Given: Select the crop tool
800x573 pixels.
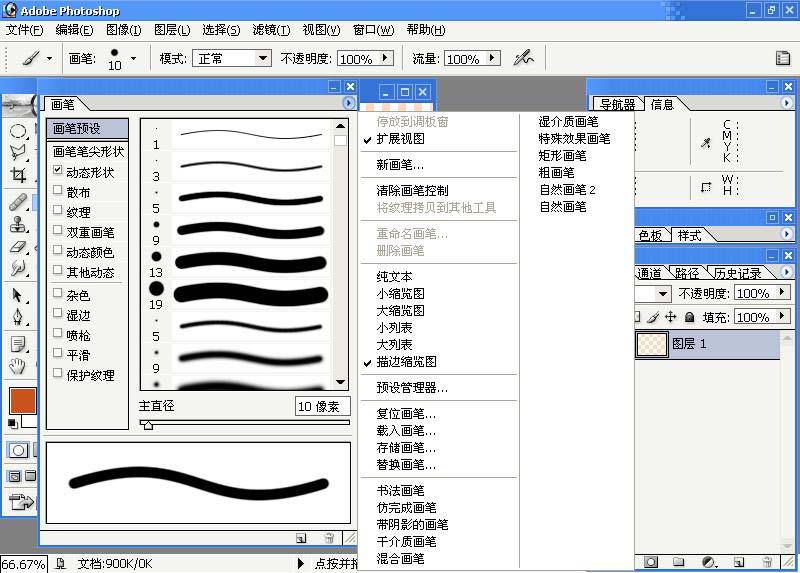Looking at the screenshot, I should pyautogui.click(x=18, y=175).
